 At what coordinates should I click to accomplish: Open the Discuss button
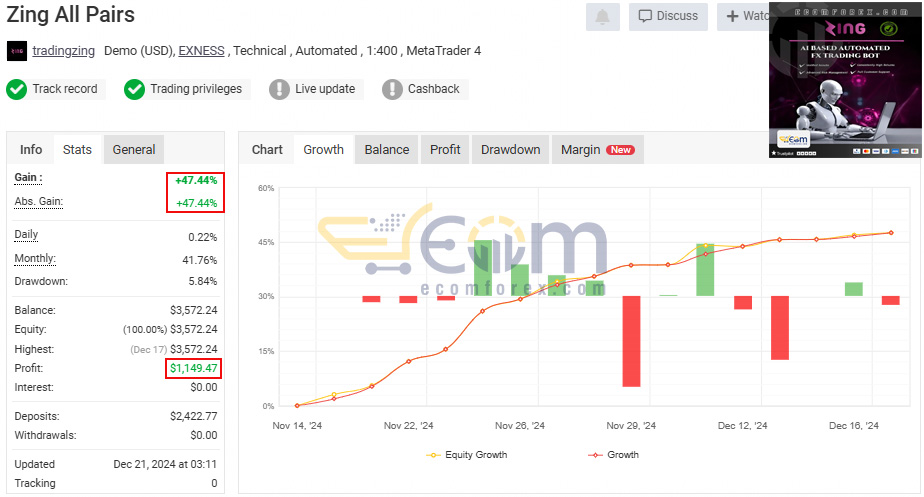pyautogui.click(x=668, y=17)
